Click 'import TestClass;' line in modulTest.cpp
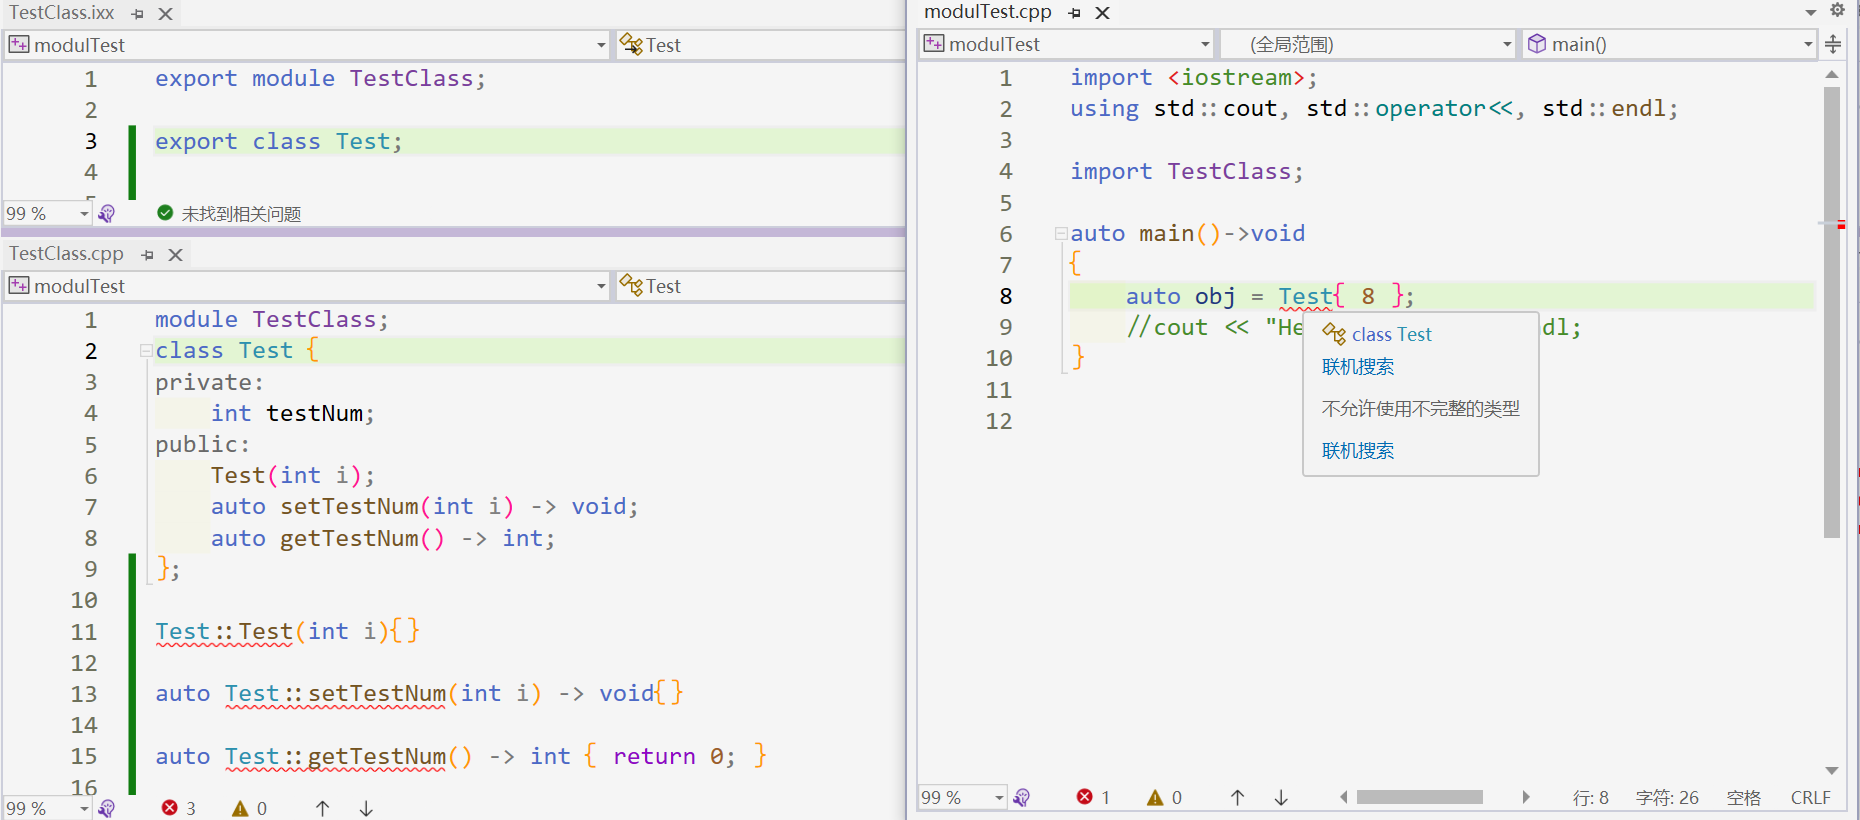This screenshot has width=1860, height=820. click(1187, 172)
